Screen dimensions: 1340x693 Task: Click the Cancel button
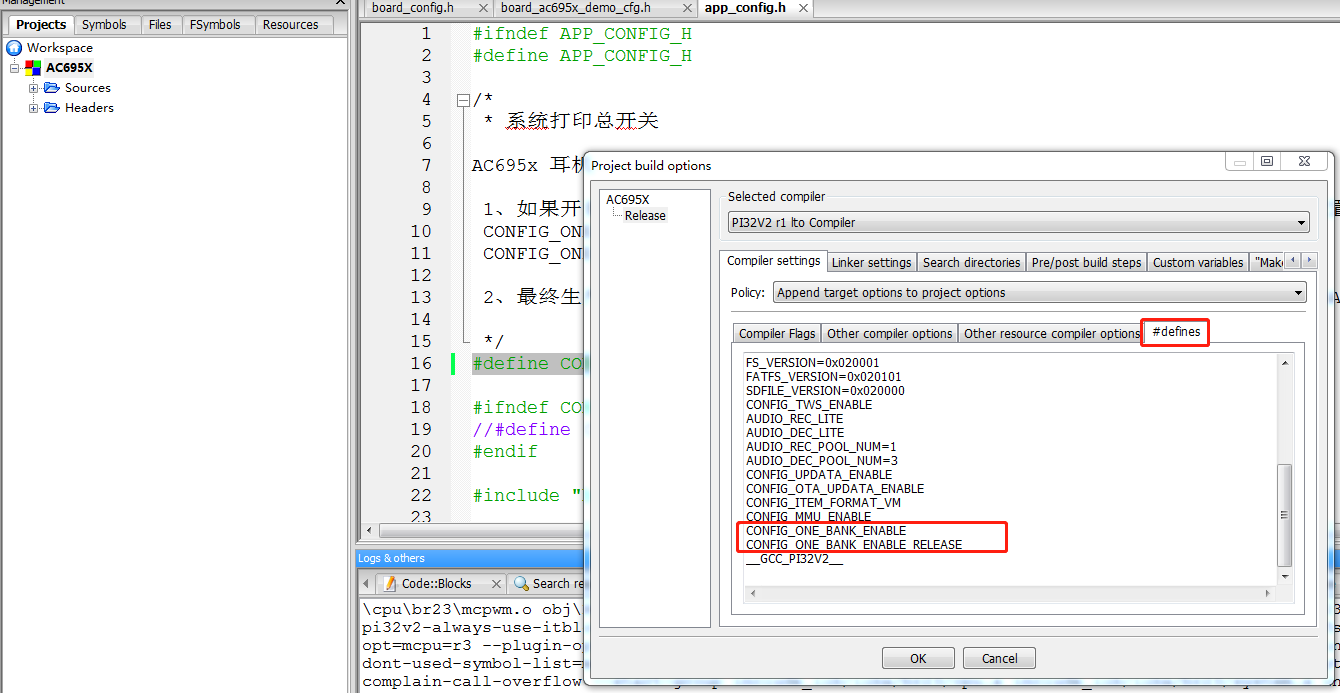click(x=999, y=658)
